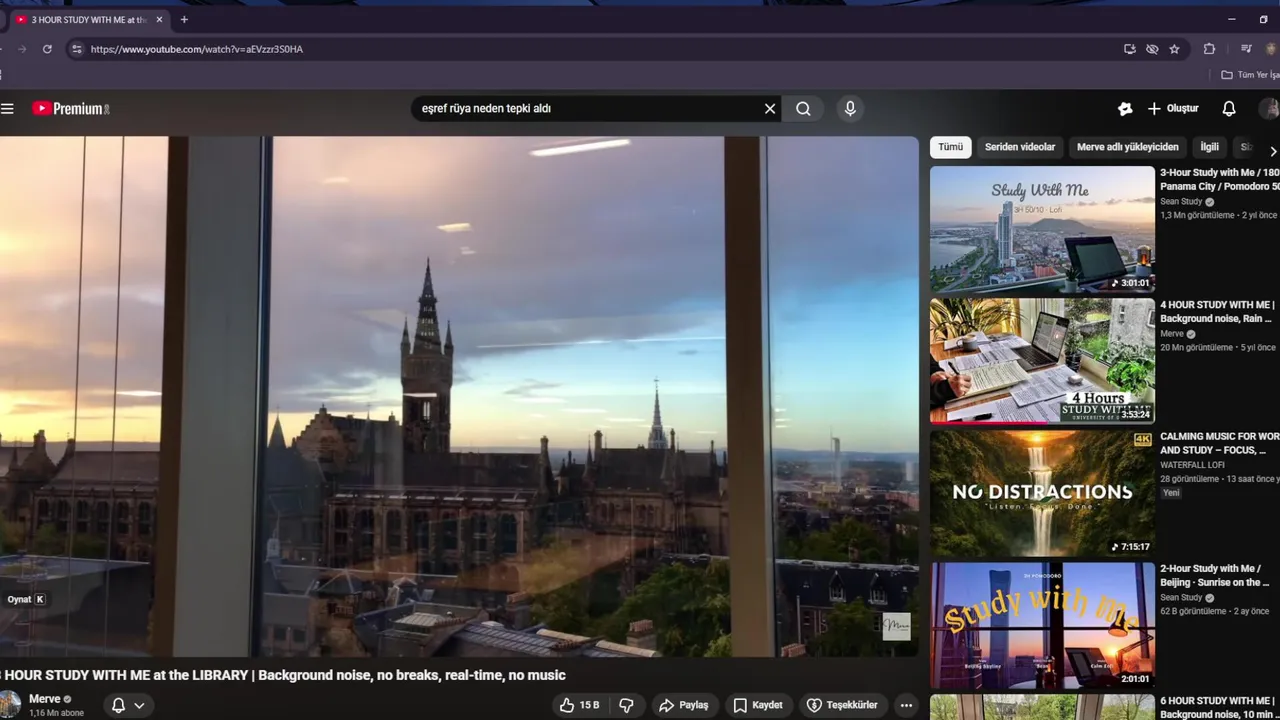This screenshot has width=1280, height=720.
Task: Open the sparkle AI feature icon
Action: [1125, 108]
